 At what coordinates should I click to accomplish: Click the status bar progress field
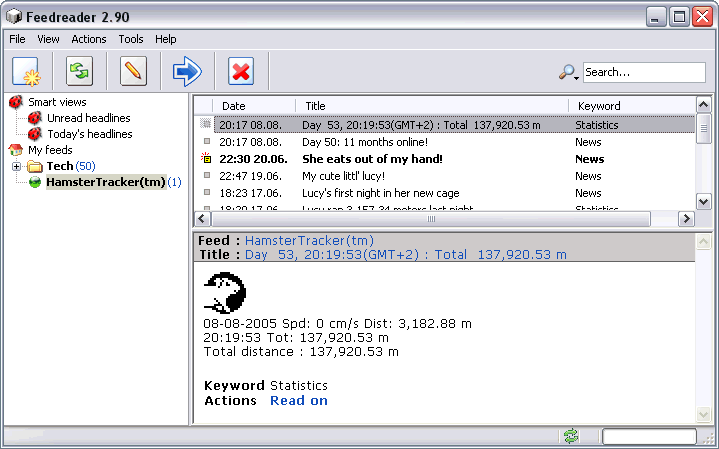649,436
